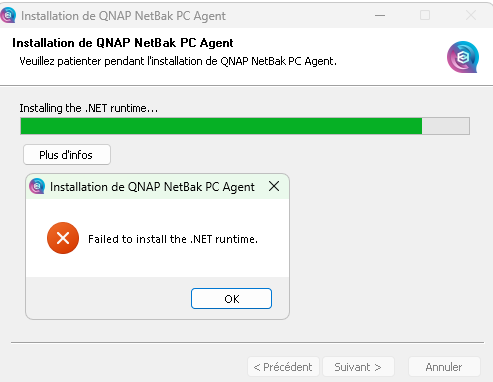Click the NetBak icon in the error dialog title
493x382 pixels.
point(37,186)
